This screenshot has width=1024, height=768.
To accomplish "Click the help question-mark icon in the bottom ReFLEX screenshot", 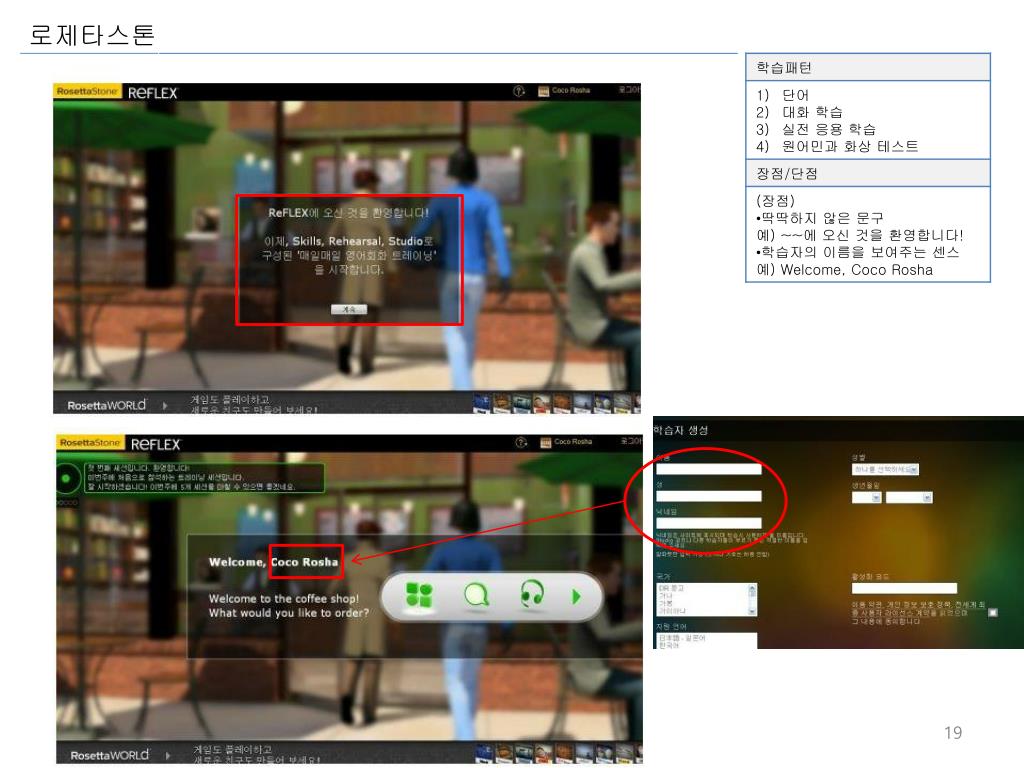I will click(x=521, y=442).
